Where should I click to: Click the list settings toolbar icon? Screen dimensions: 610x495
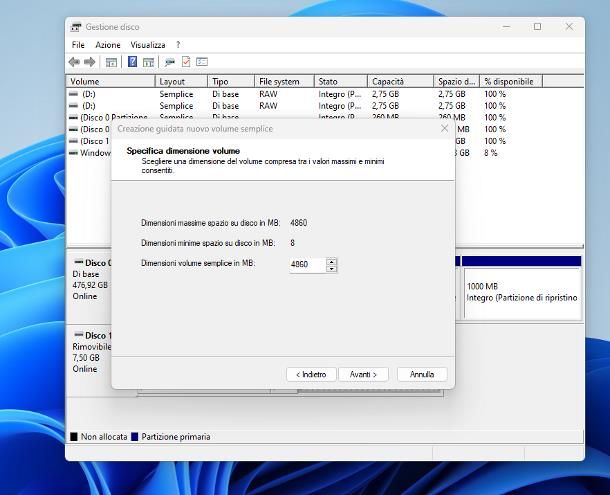(x=202, y=61)
